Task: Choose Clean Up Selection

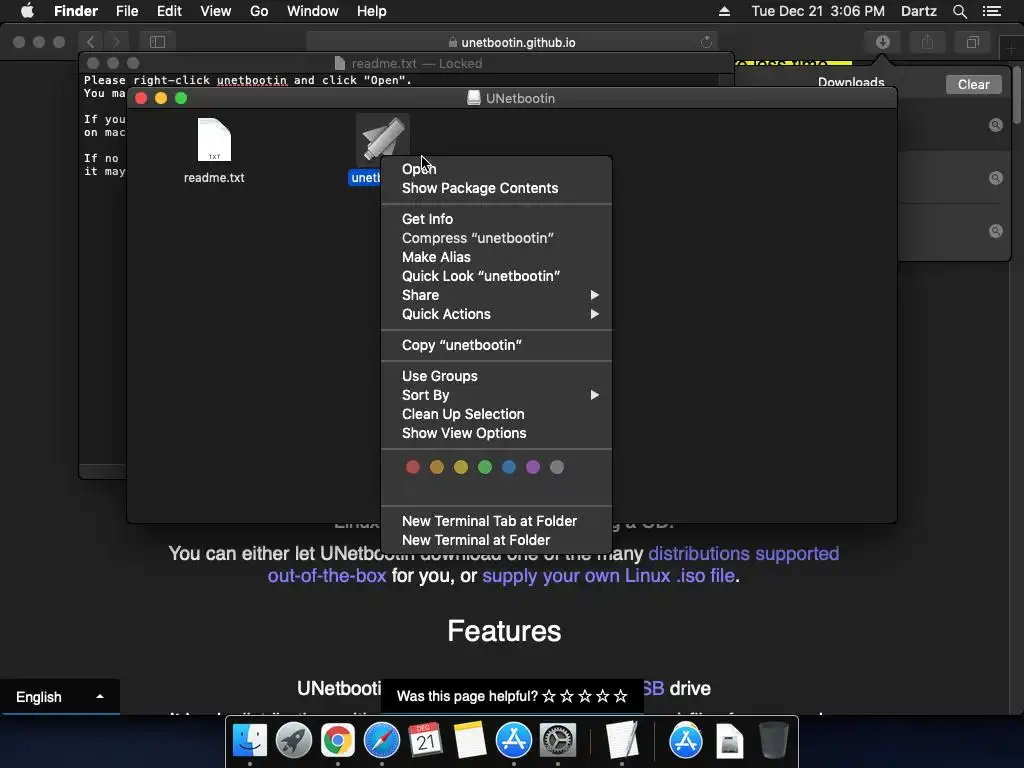Action: [496, 414]
